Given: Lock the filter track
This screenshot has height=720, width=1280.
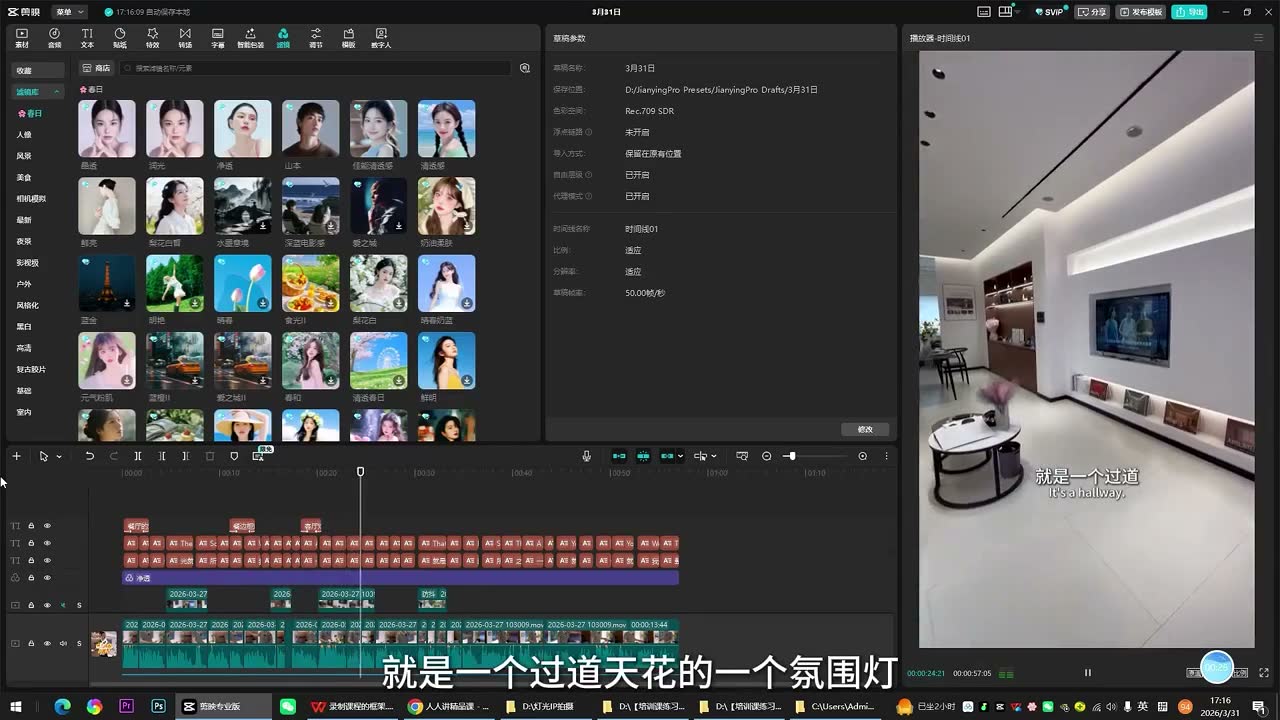Looking at the screenshot, I should tap(31, 578).
